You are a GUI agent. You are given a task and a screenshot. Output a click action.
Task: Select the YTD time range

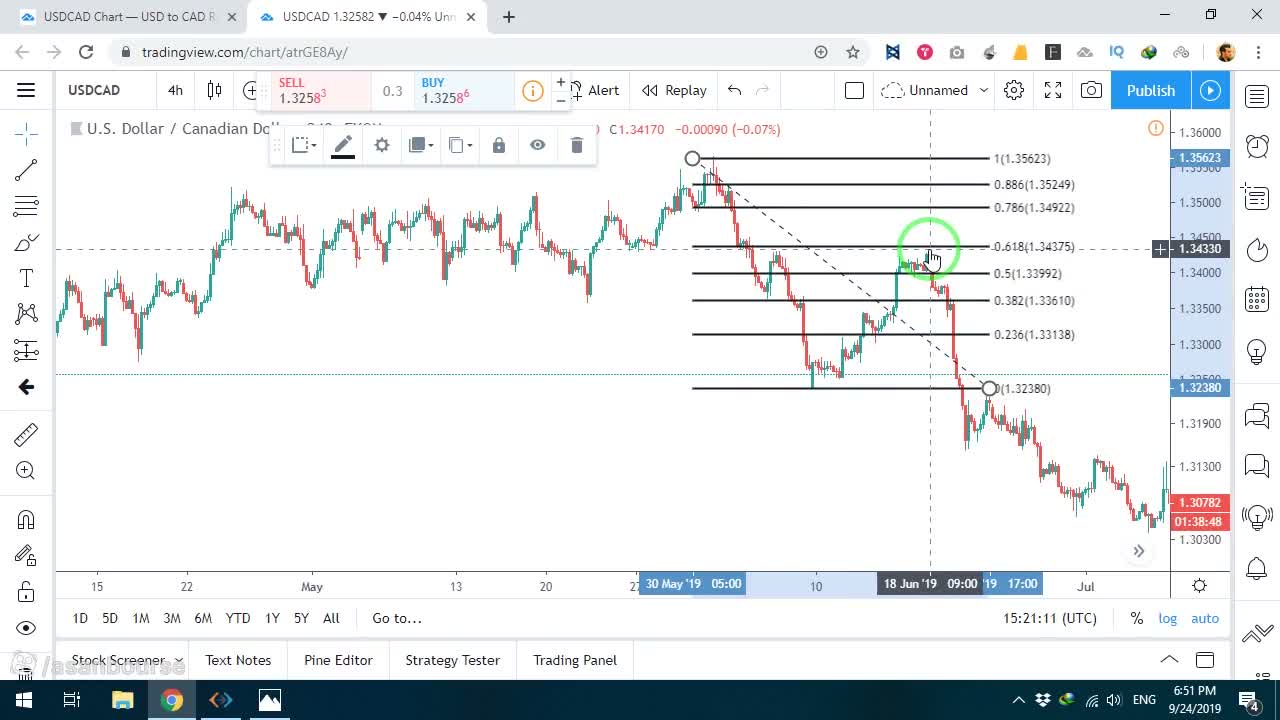[238, 618]
